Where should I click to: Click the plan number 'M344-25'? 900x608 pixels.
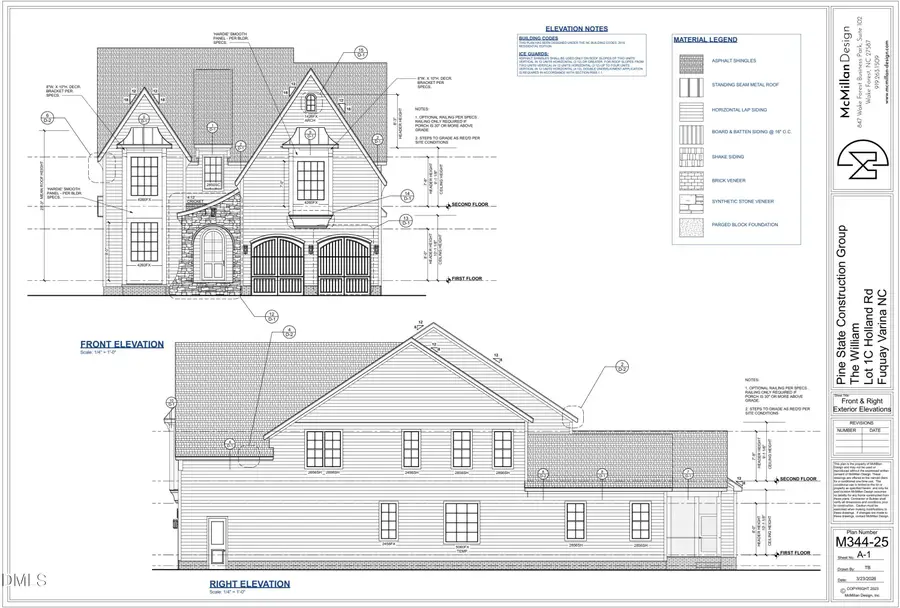pyautogui.click(x=862, y=542)
